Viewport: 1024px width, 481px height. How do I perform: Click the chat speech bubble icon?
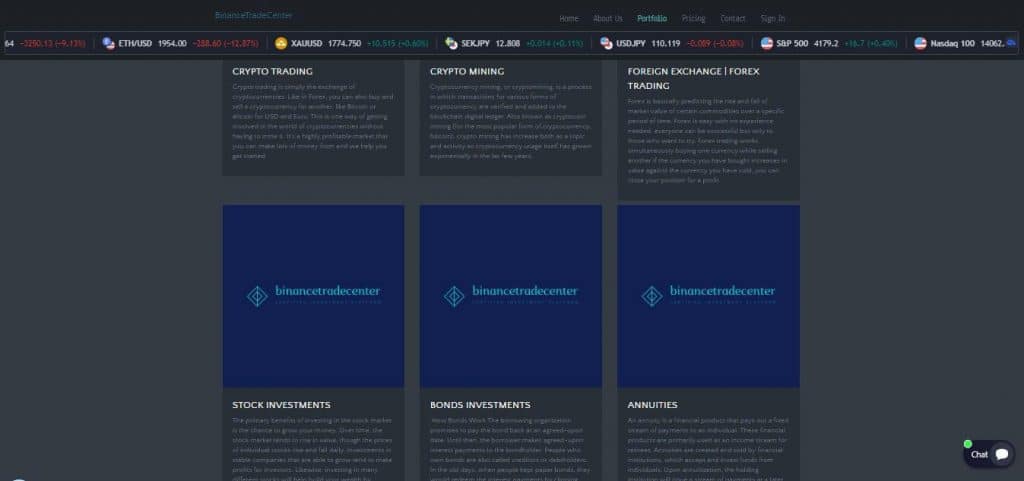pyautogui.click(x=1002, y=454)
